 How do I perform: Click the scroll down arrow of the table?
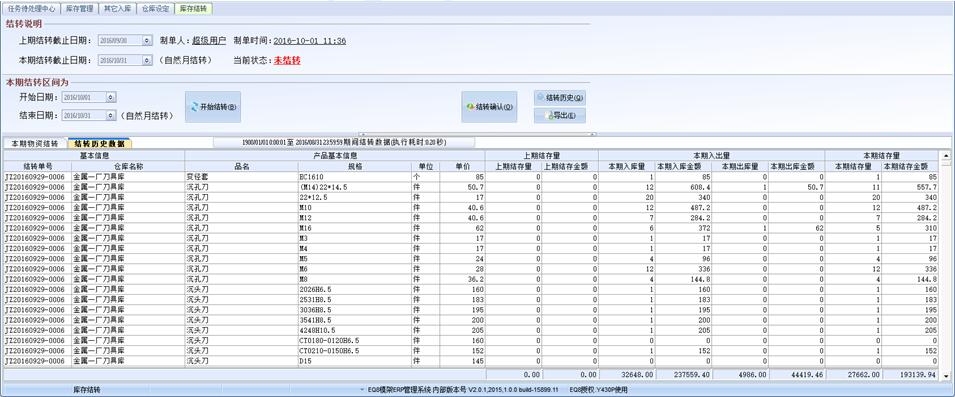click(x=945, y=376)
